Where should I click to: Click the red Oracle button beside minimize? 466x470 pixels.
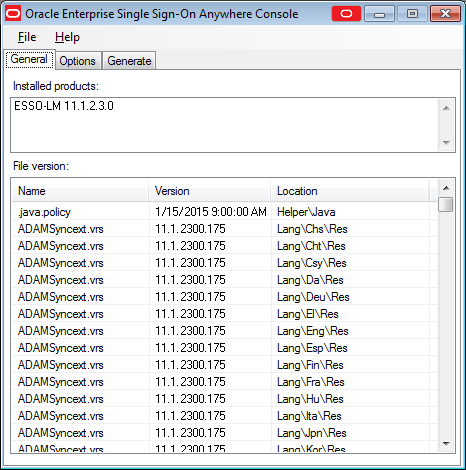point(346,14)
